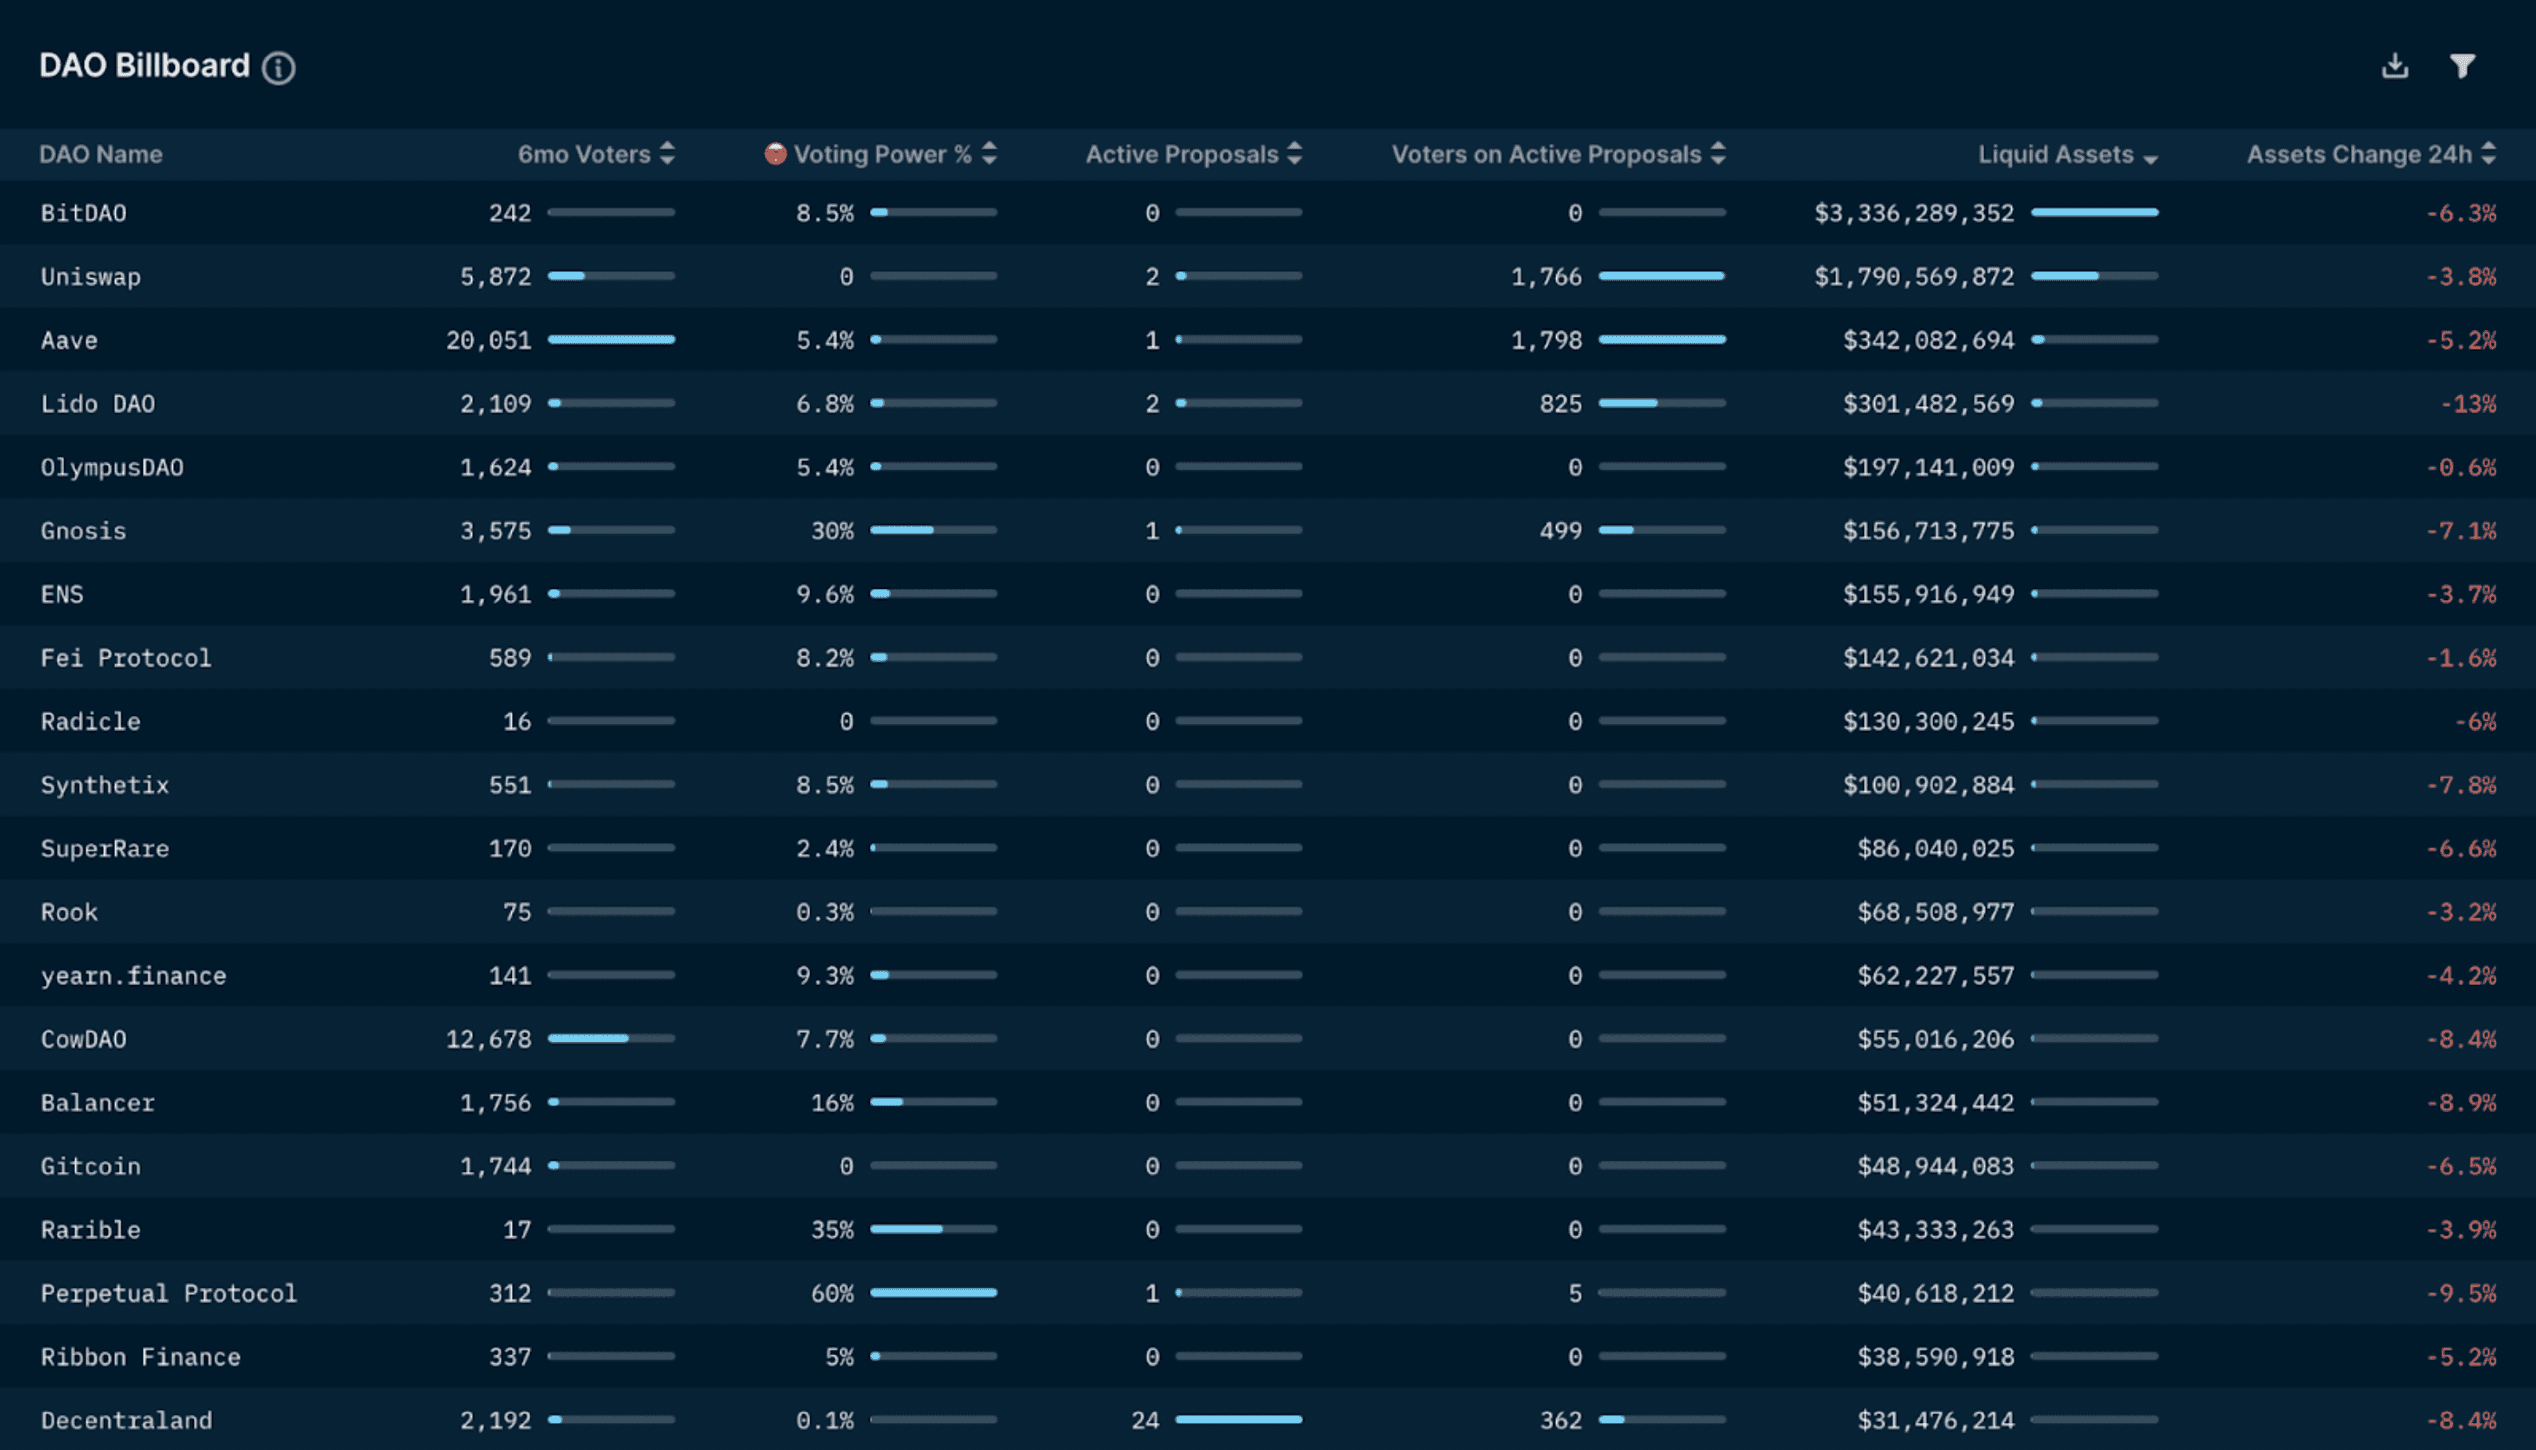Screen dimensions: 2536x1450
Task: Click Radicle's $130,300,245 liquid assets
Action: (1929, 721)
